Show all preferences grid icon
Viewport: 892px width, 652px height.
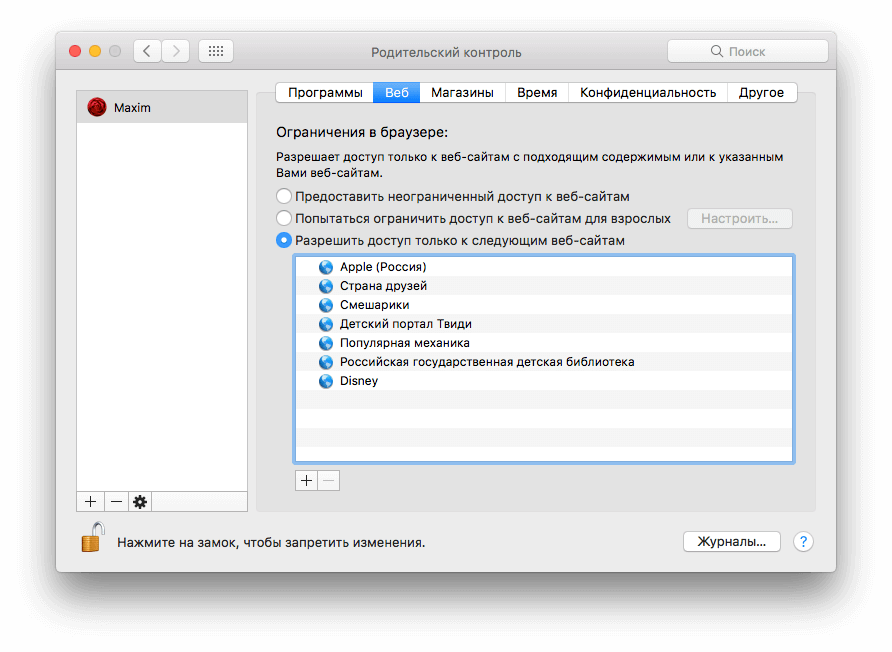216,51
